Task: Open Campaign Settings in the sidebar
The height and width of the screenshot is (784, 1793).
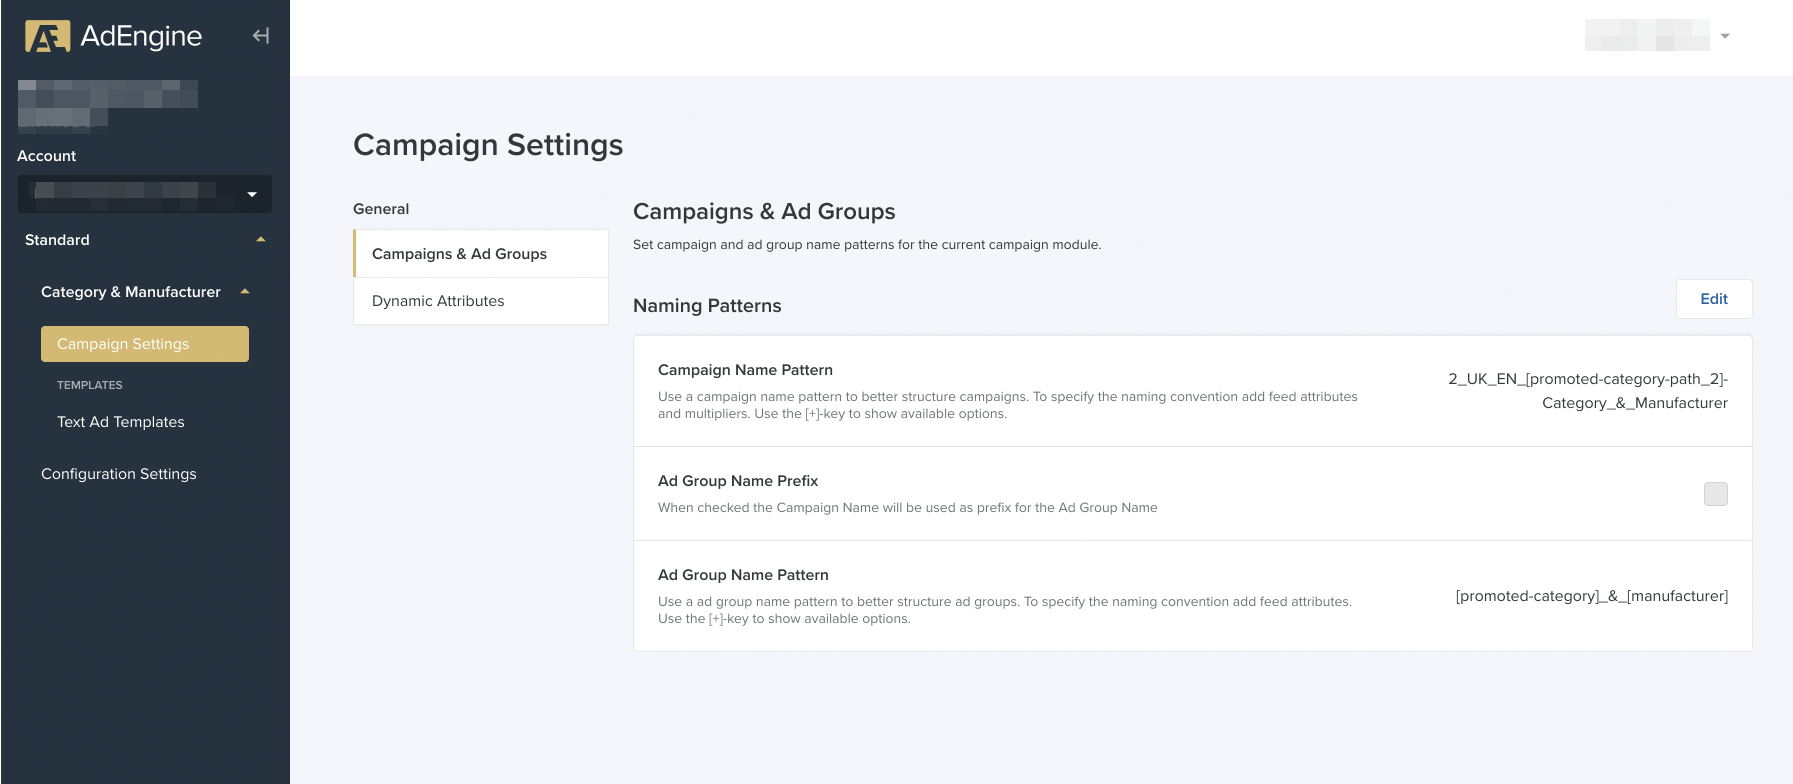Action: pos(145,344)
